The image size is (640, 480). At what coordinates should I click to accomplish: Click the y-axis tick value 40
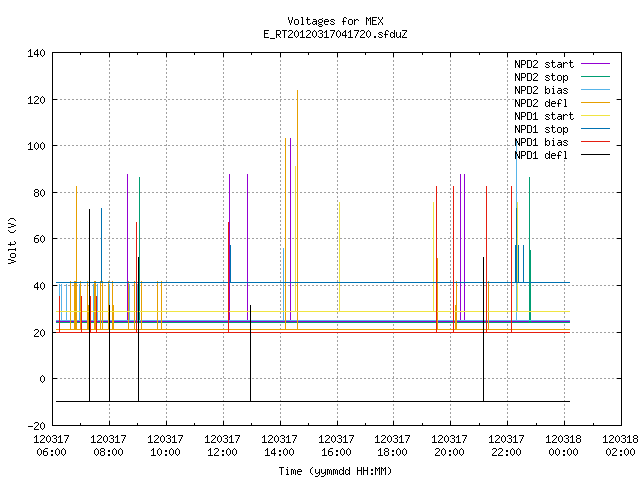pyautogui.click(x=39, y=286)
